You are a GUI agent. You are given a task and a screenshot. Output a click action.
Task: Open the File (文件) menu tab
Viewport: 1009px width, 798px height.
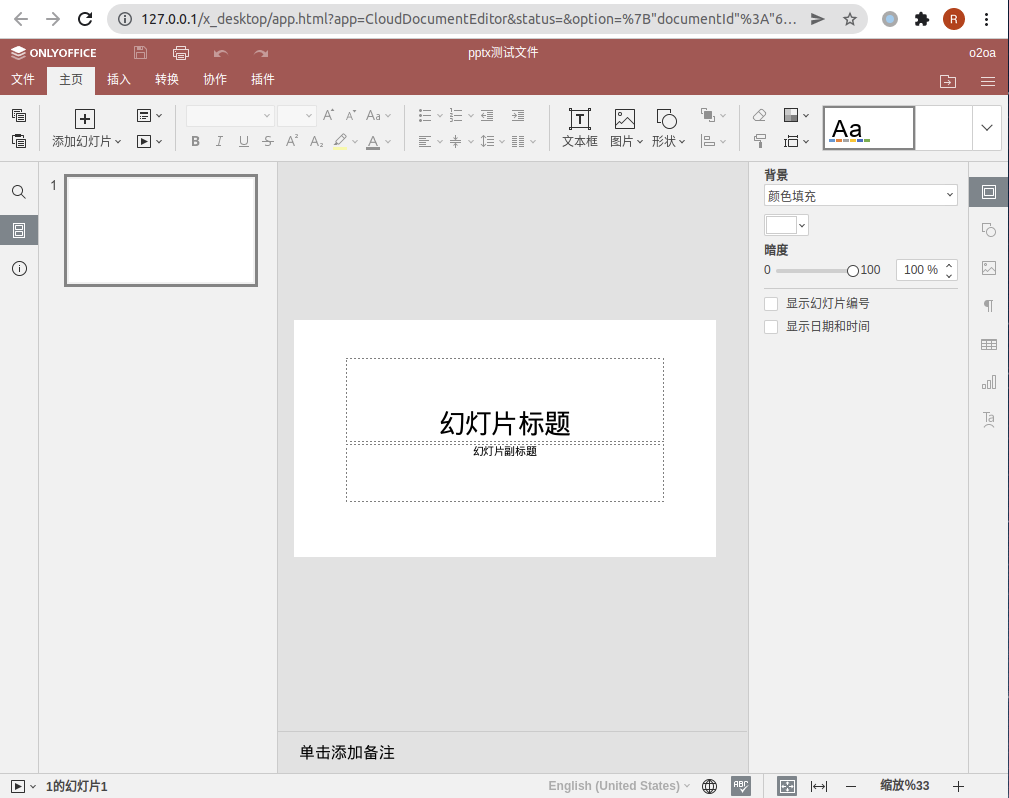click(x=23, y=80)
